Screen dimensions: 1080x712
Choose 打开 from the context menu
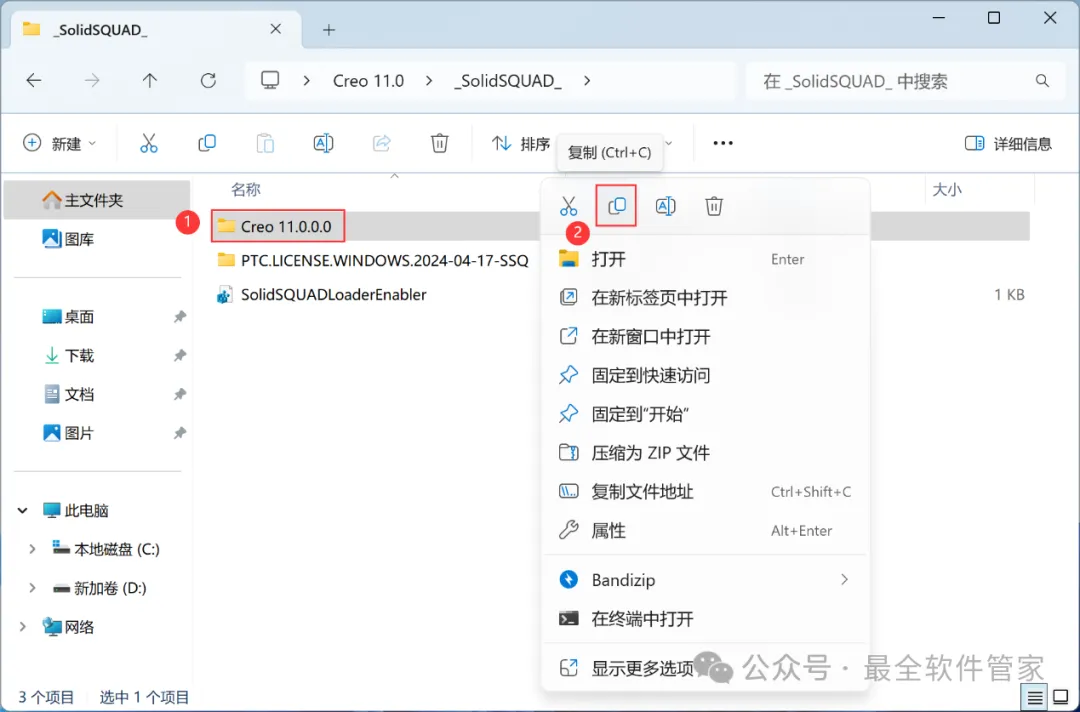pos(705,259)
